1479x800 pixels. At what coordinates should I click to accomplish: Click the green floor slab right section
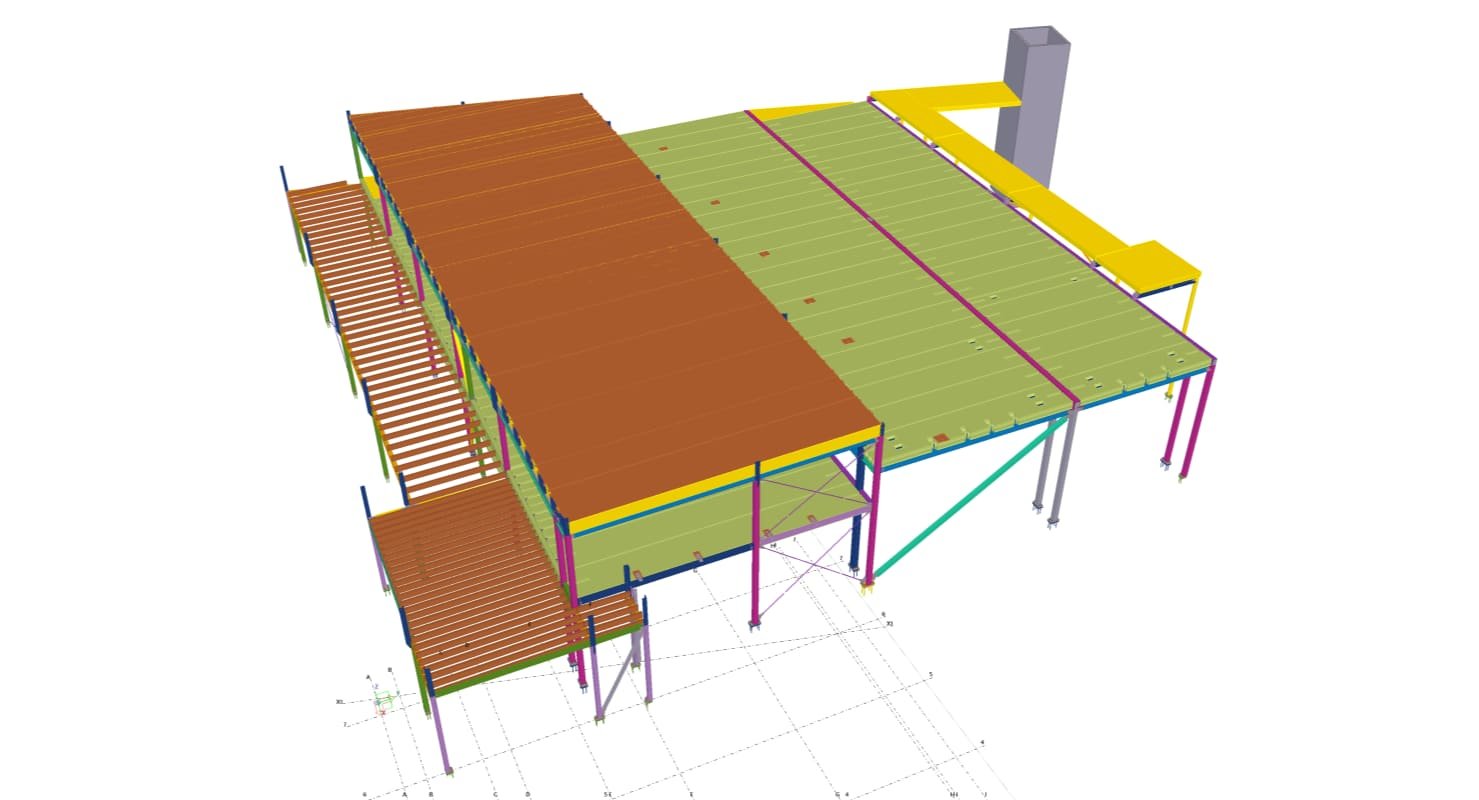click(x=1000, y=300)
